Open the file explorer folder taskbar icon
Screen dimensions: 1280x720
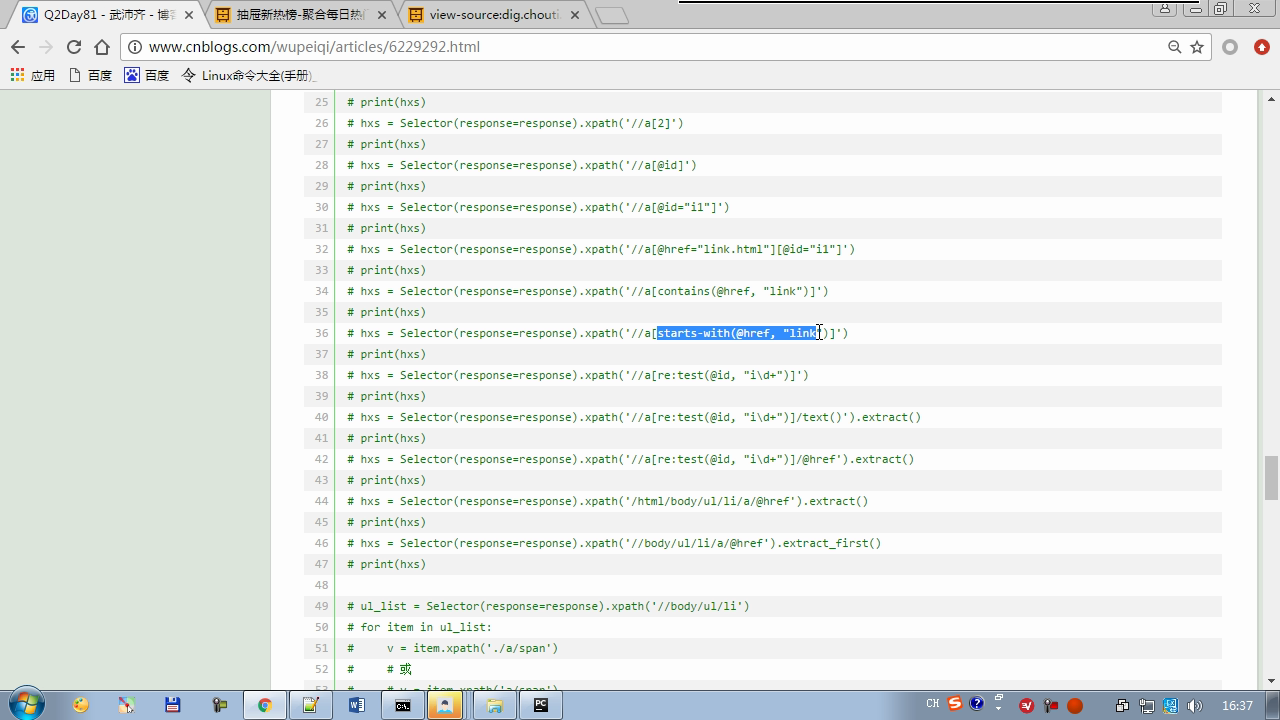494,705
